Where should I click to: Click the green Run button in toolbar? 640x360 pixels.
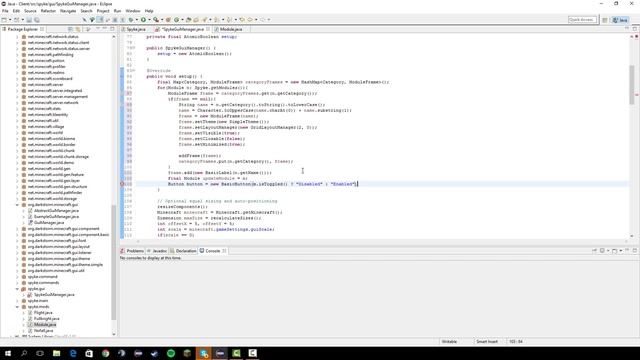pyautogui.click(x=143, y=20)
